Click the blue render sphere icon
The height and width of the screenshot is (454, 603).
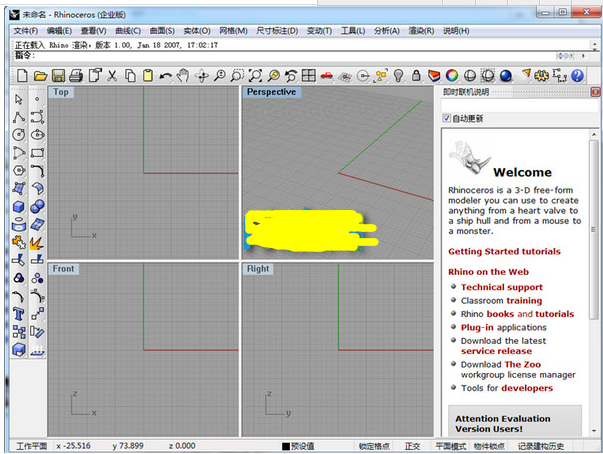click(x=506, y=76)
